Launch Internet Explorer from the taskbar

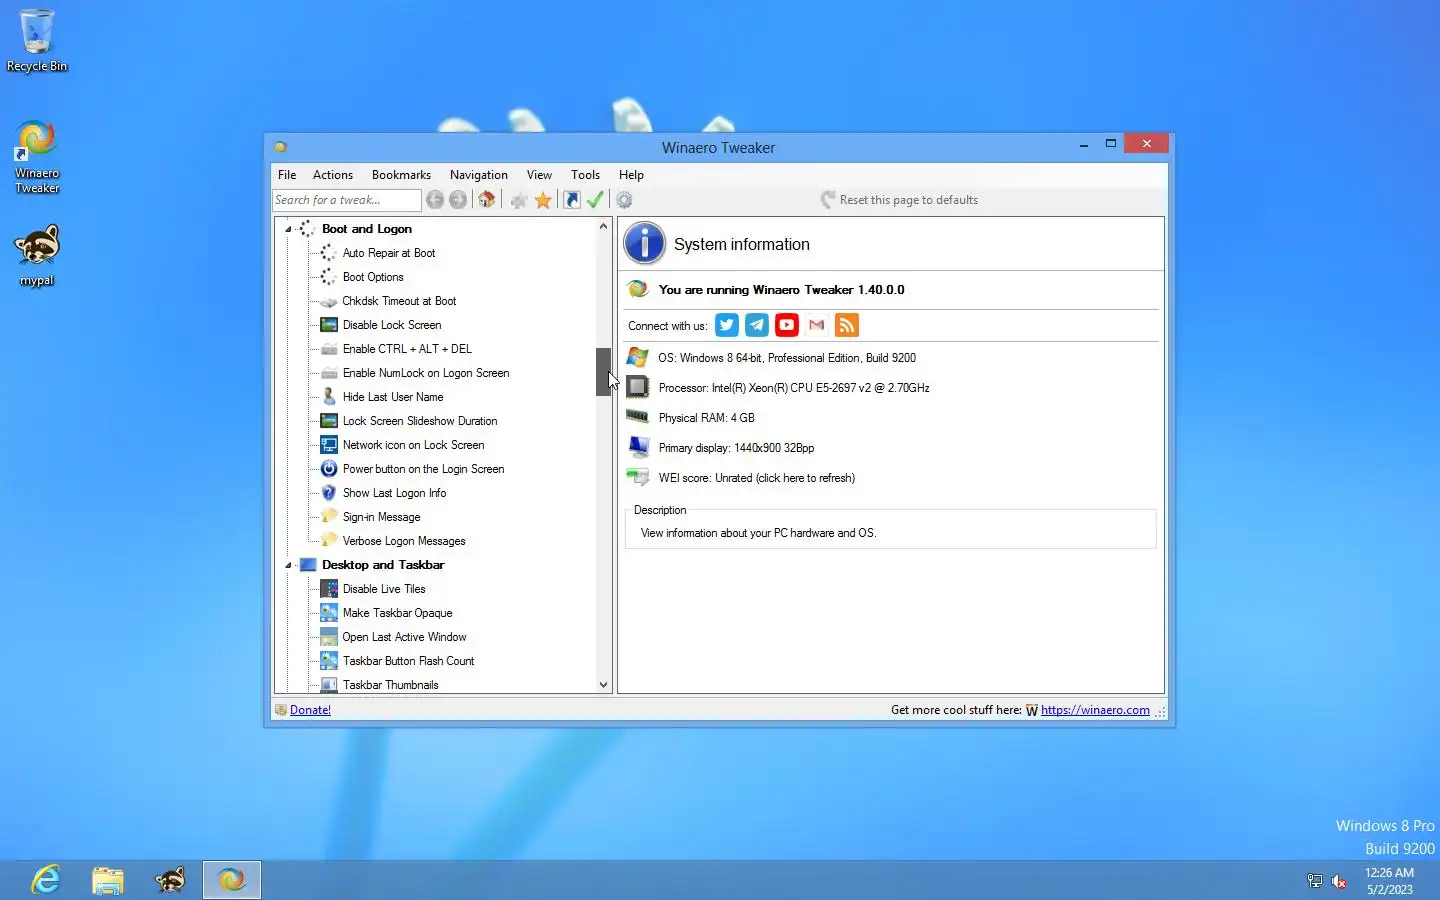46,880
